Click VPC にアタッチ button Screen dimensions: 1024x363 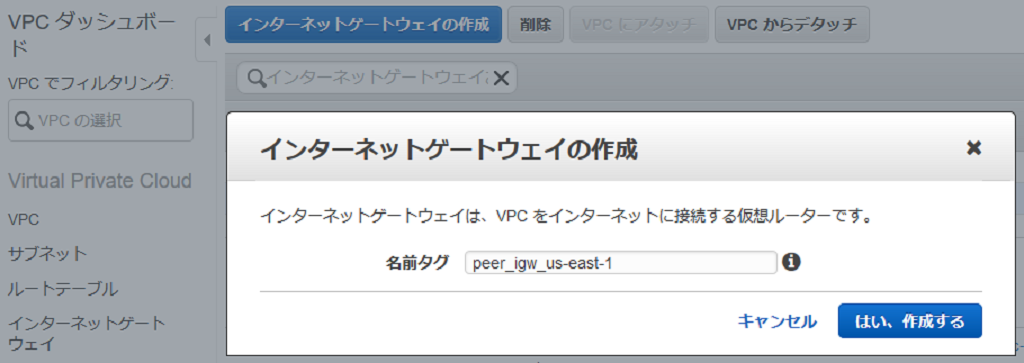click(x=639, y=25)
